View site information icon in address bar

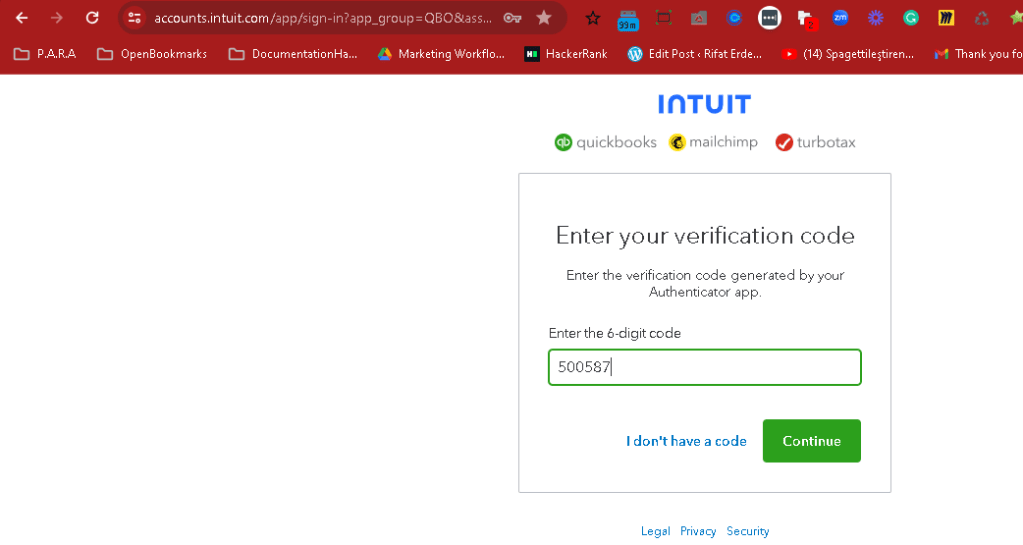pyautogui.click(x=134, y=18)
